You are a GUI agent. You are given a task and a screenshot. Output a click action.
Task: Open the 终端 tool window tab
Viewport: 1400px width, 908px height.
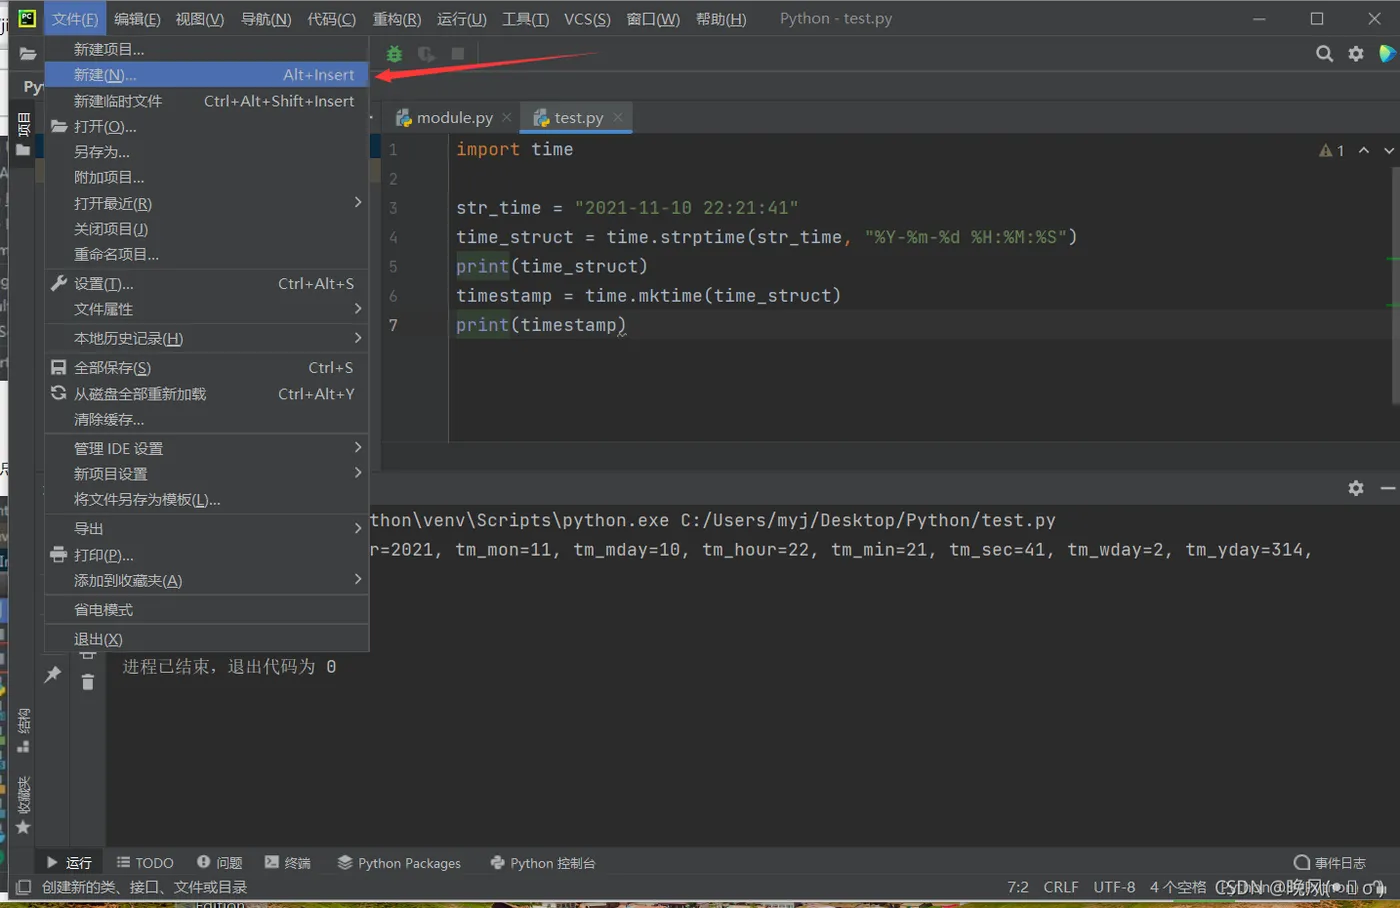click(287, 863)
